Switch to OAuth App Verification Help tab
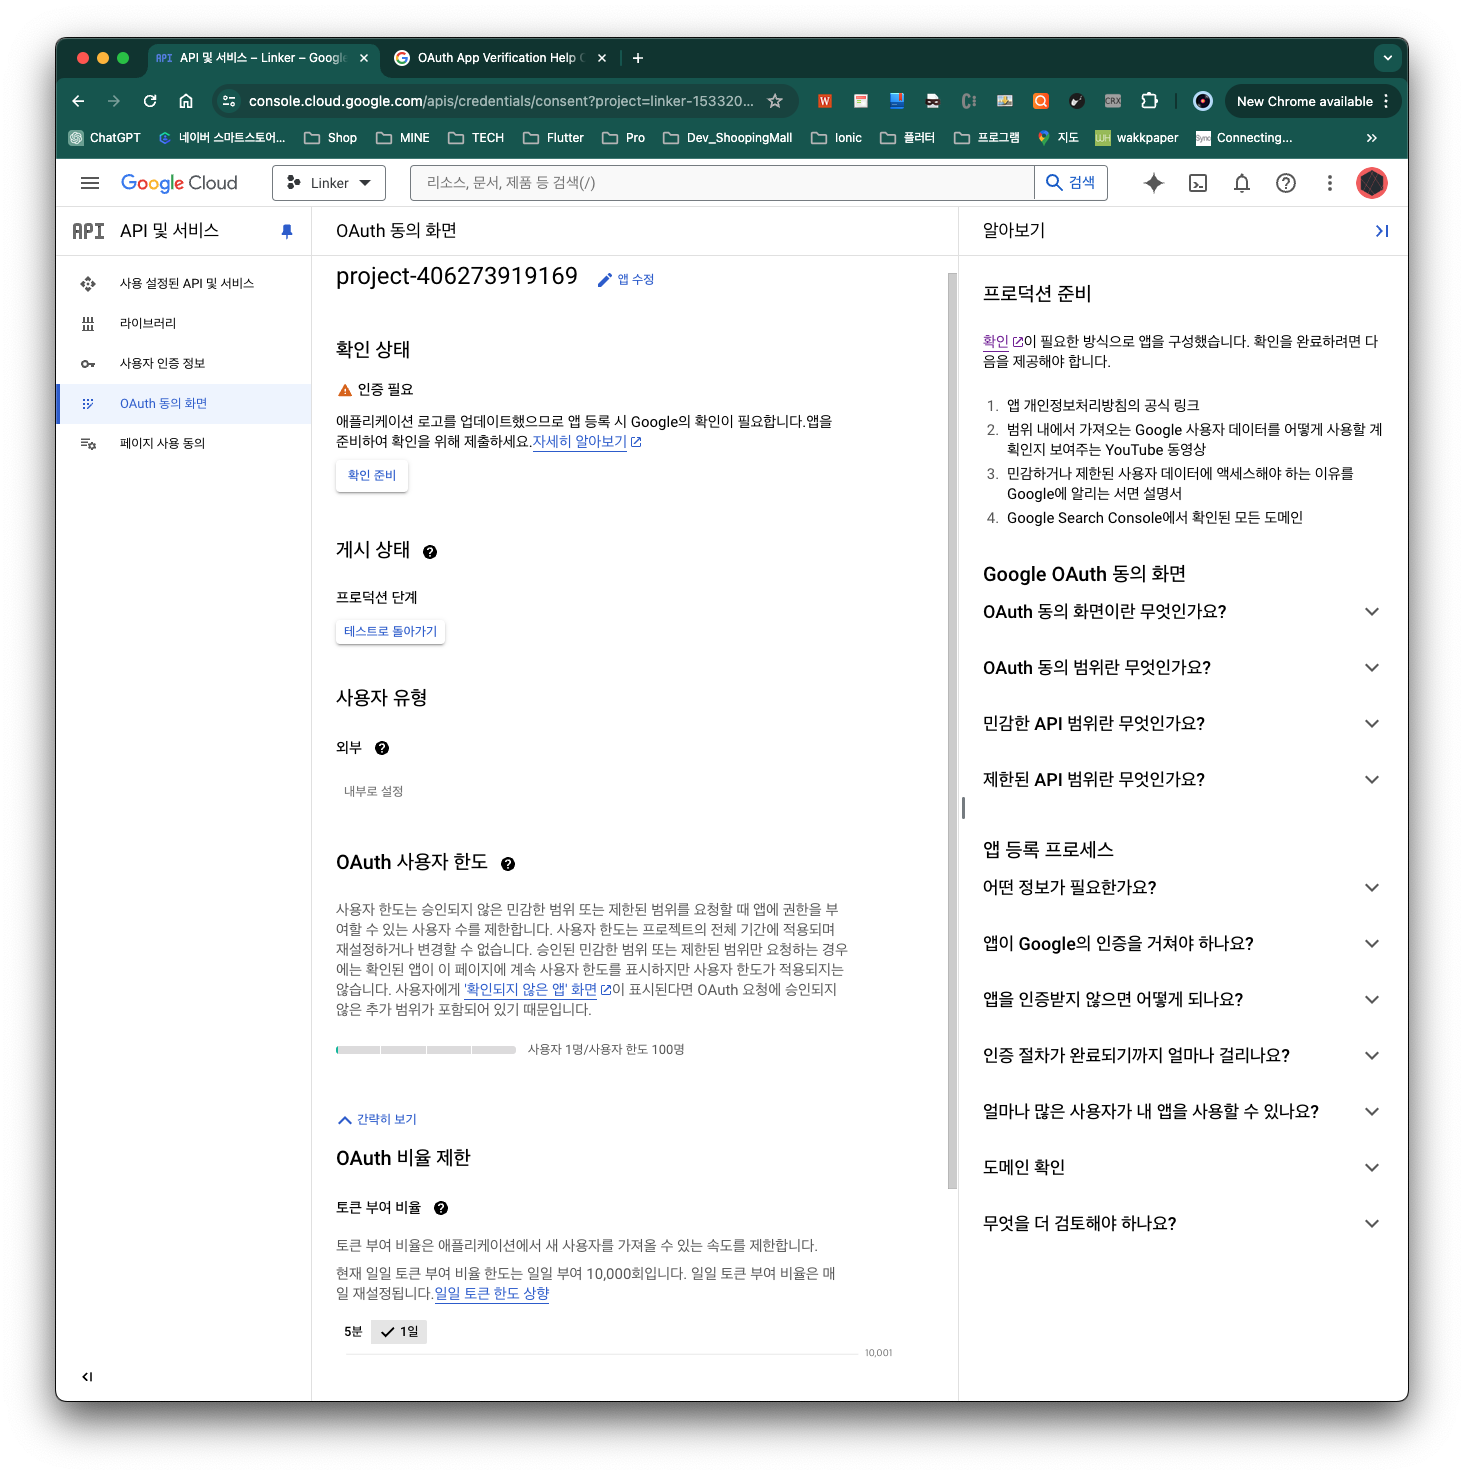Viewport: 1464px width, 1475px height. coord(496,58)
